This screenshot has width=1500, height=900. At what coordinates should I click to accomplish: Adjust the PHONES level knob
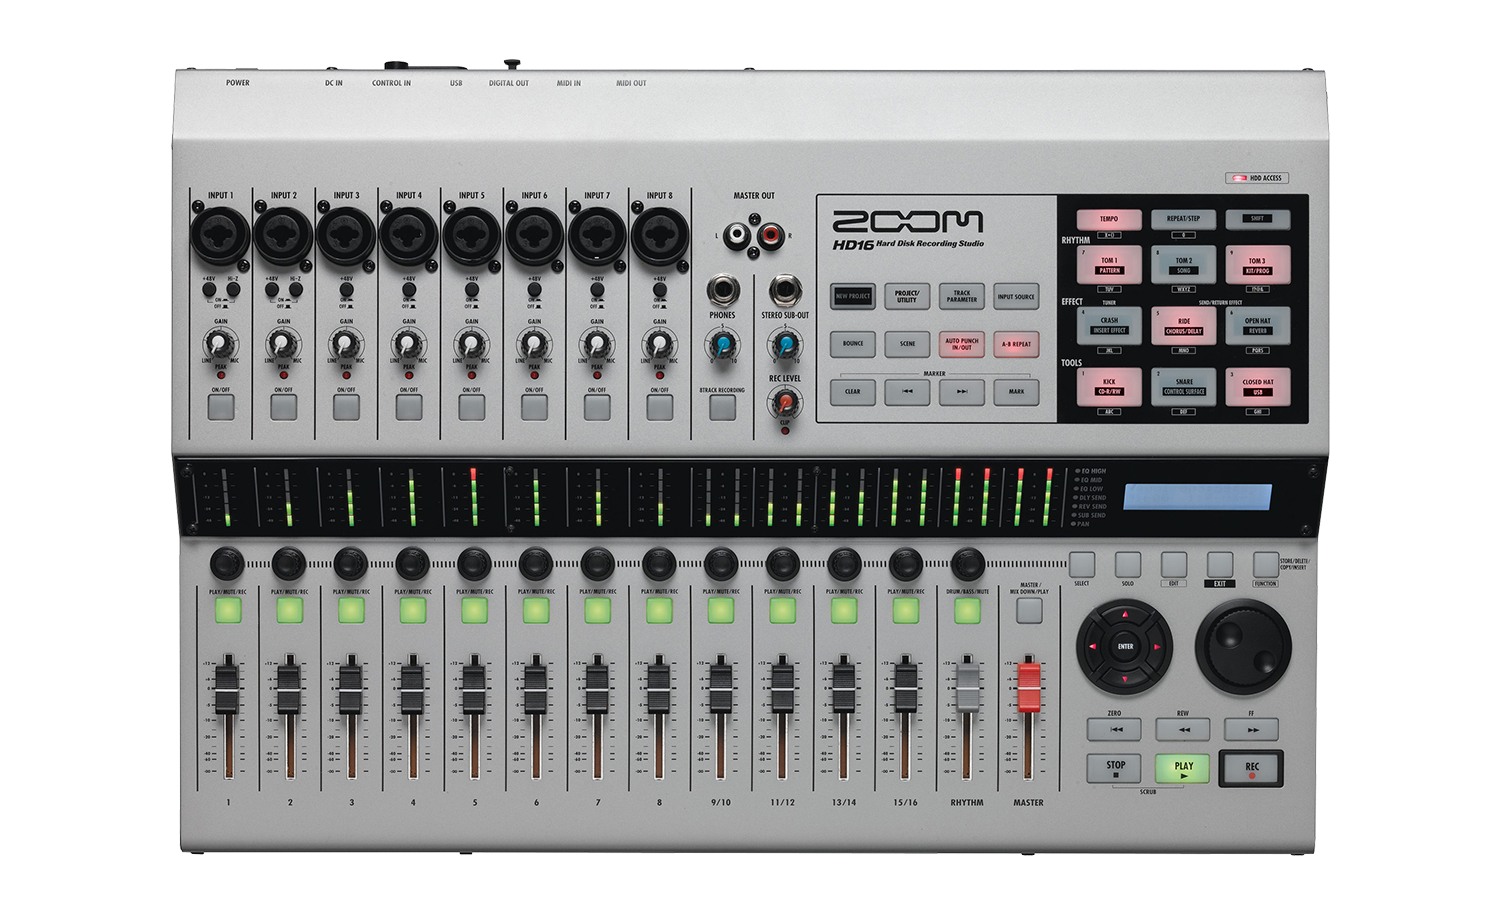tap(722, 346)
